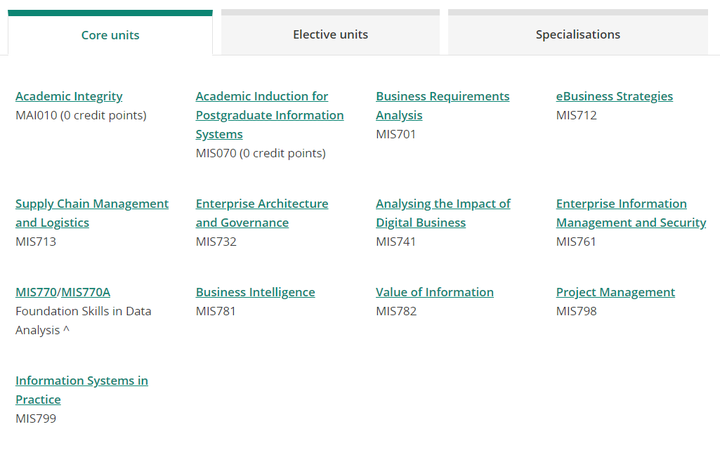Open Academic Induction for Postgraduate Information Systems

coord(270,115)
